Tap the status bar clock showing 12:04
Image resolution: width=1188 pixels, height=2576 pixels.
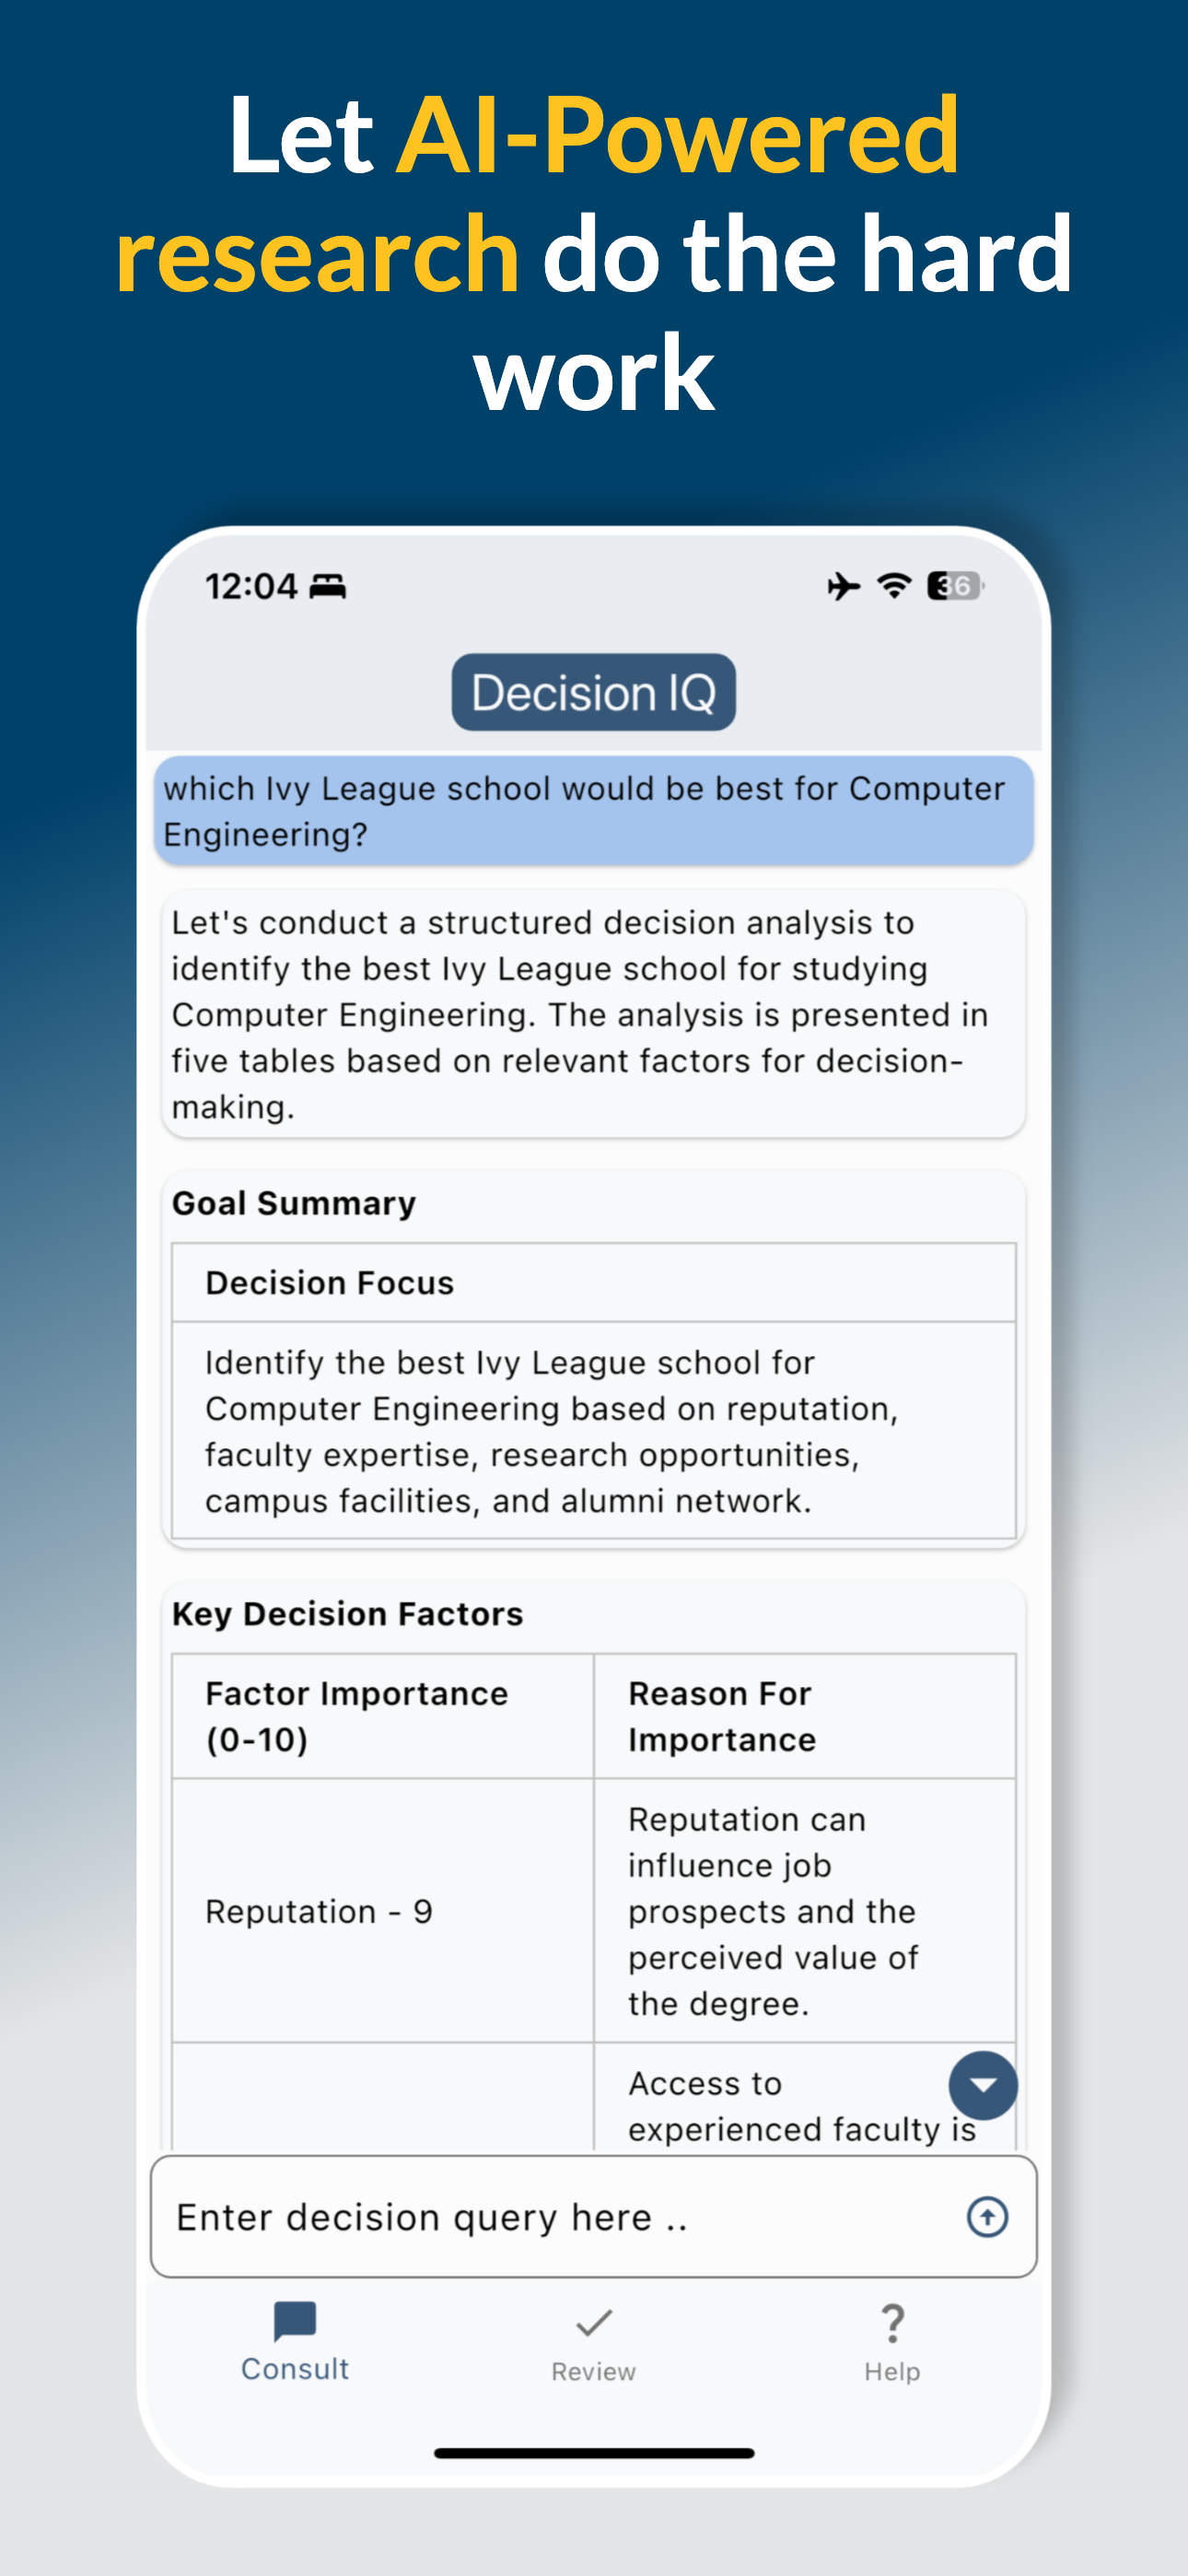(x=251, y=586)
